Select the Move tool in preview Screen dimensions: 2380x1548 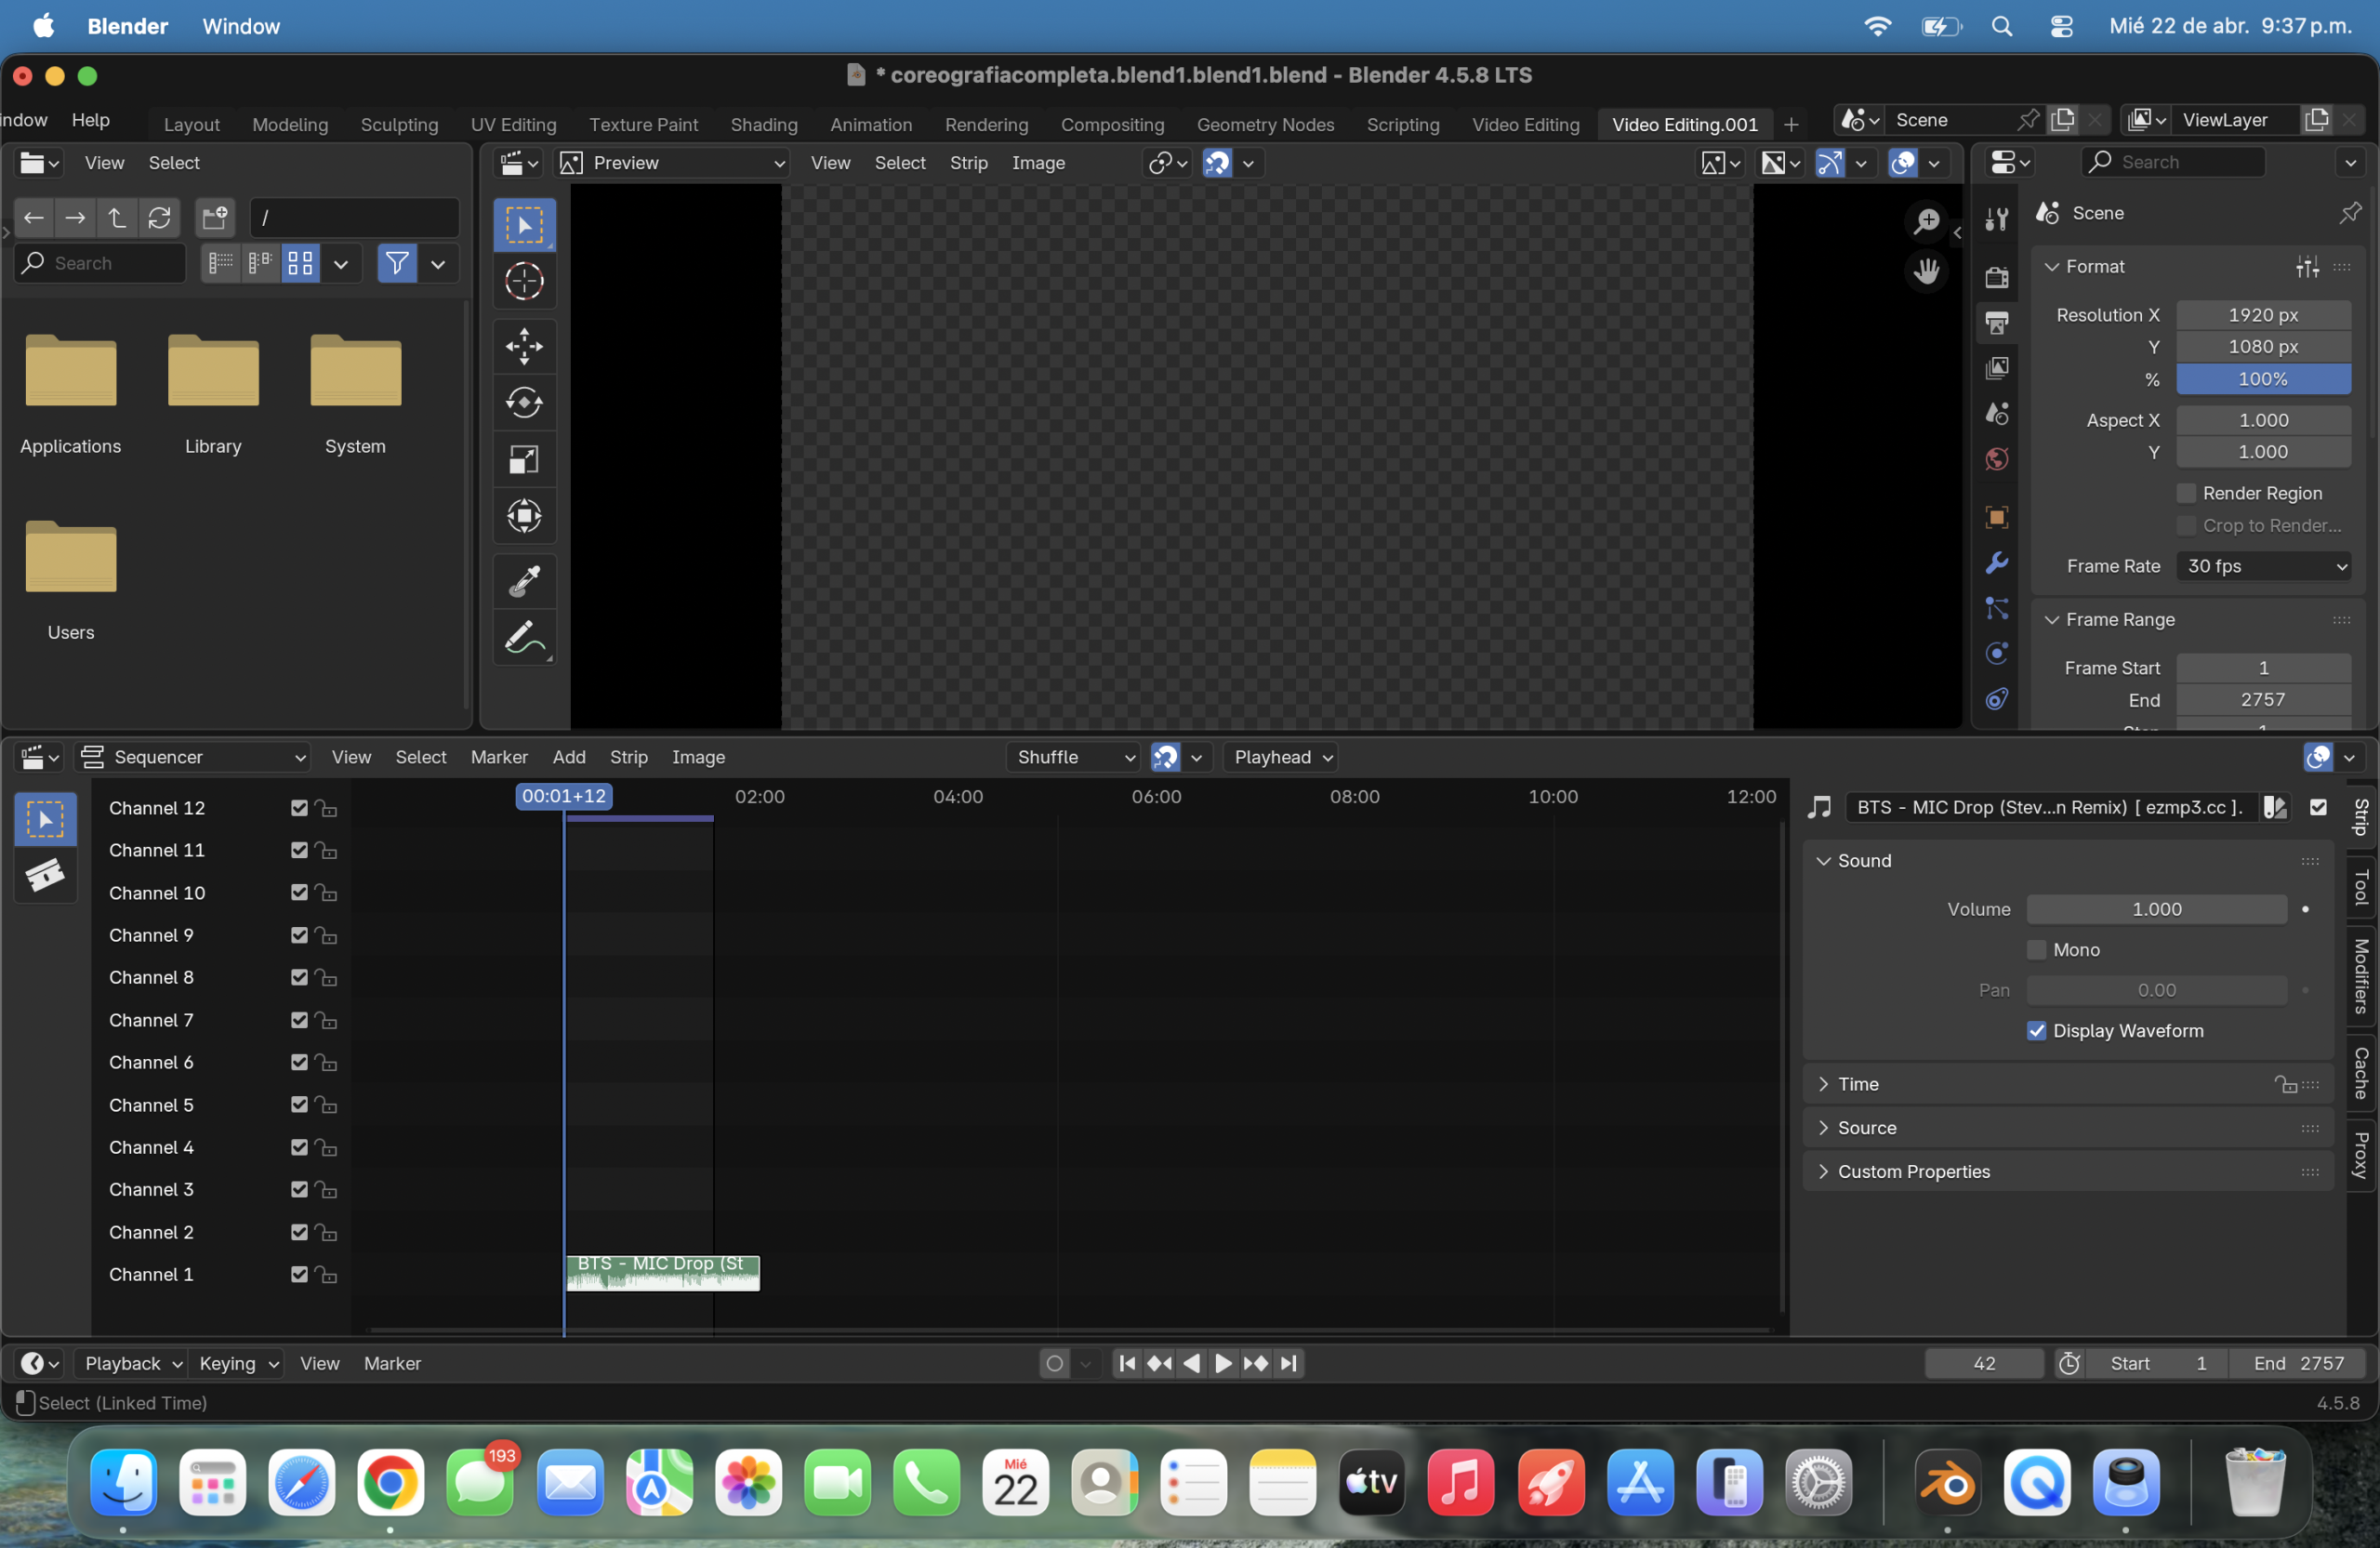524,346
